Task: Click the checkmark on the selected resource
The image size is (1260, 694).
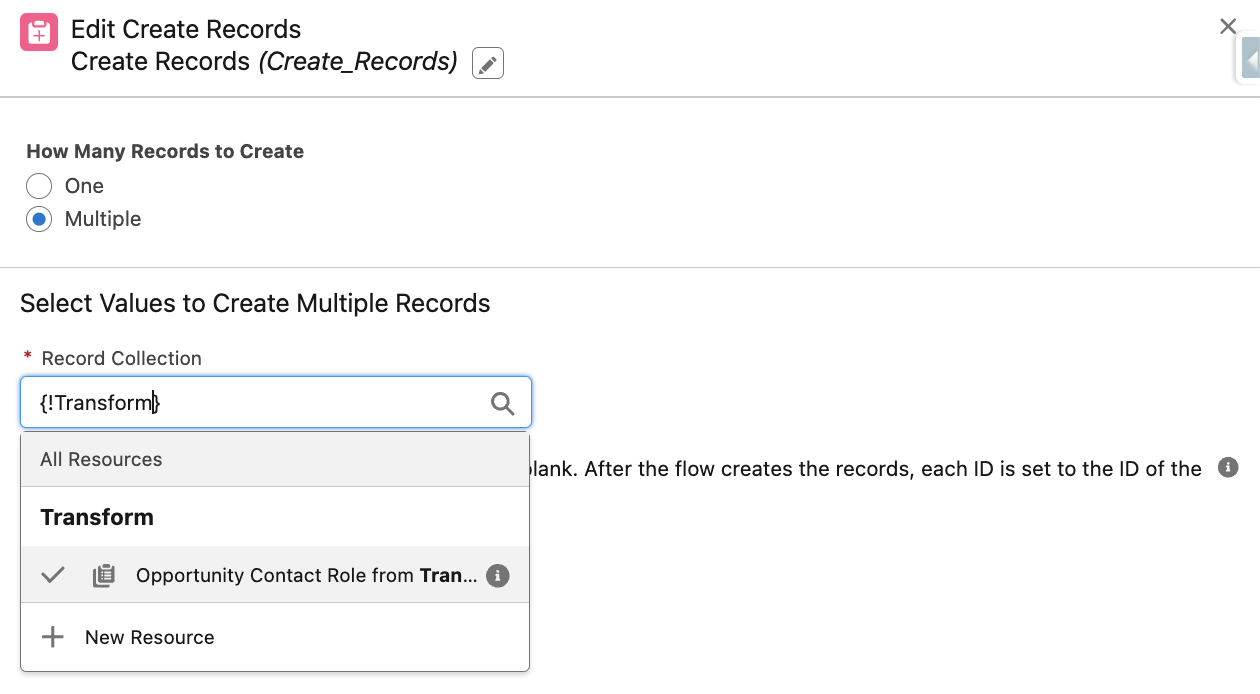Action: click(x=53, y=575)
